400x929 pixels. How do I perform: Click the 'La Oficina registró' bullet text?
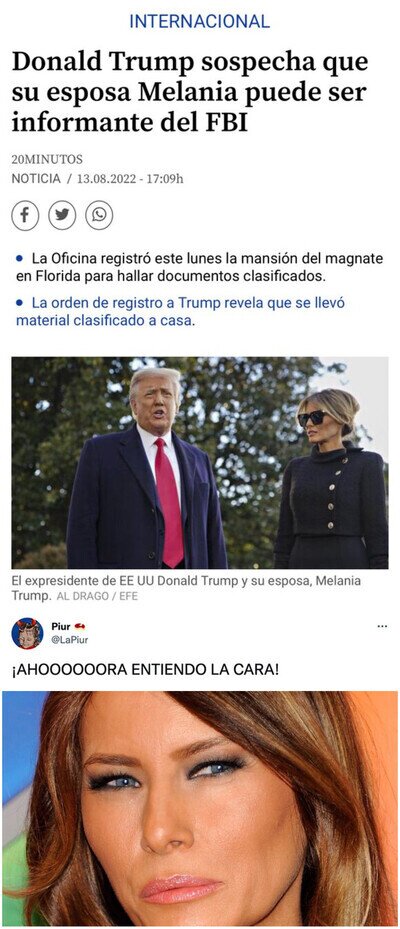[200, 267]
